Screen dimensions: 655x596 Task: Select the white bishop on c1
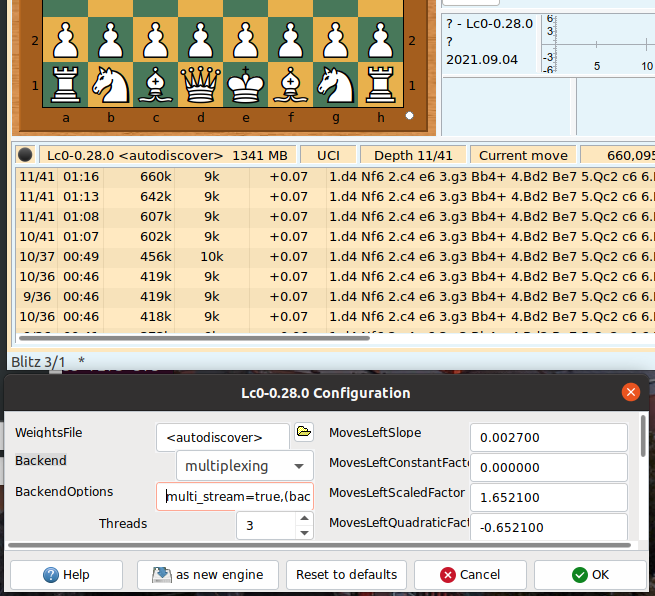[155, 85]
